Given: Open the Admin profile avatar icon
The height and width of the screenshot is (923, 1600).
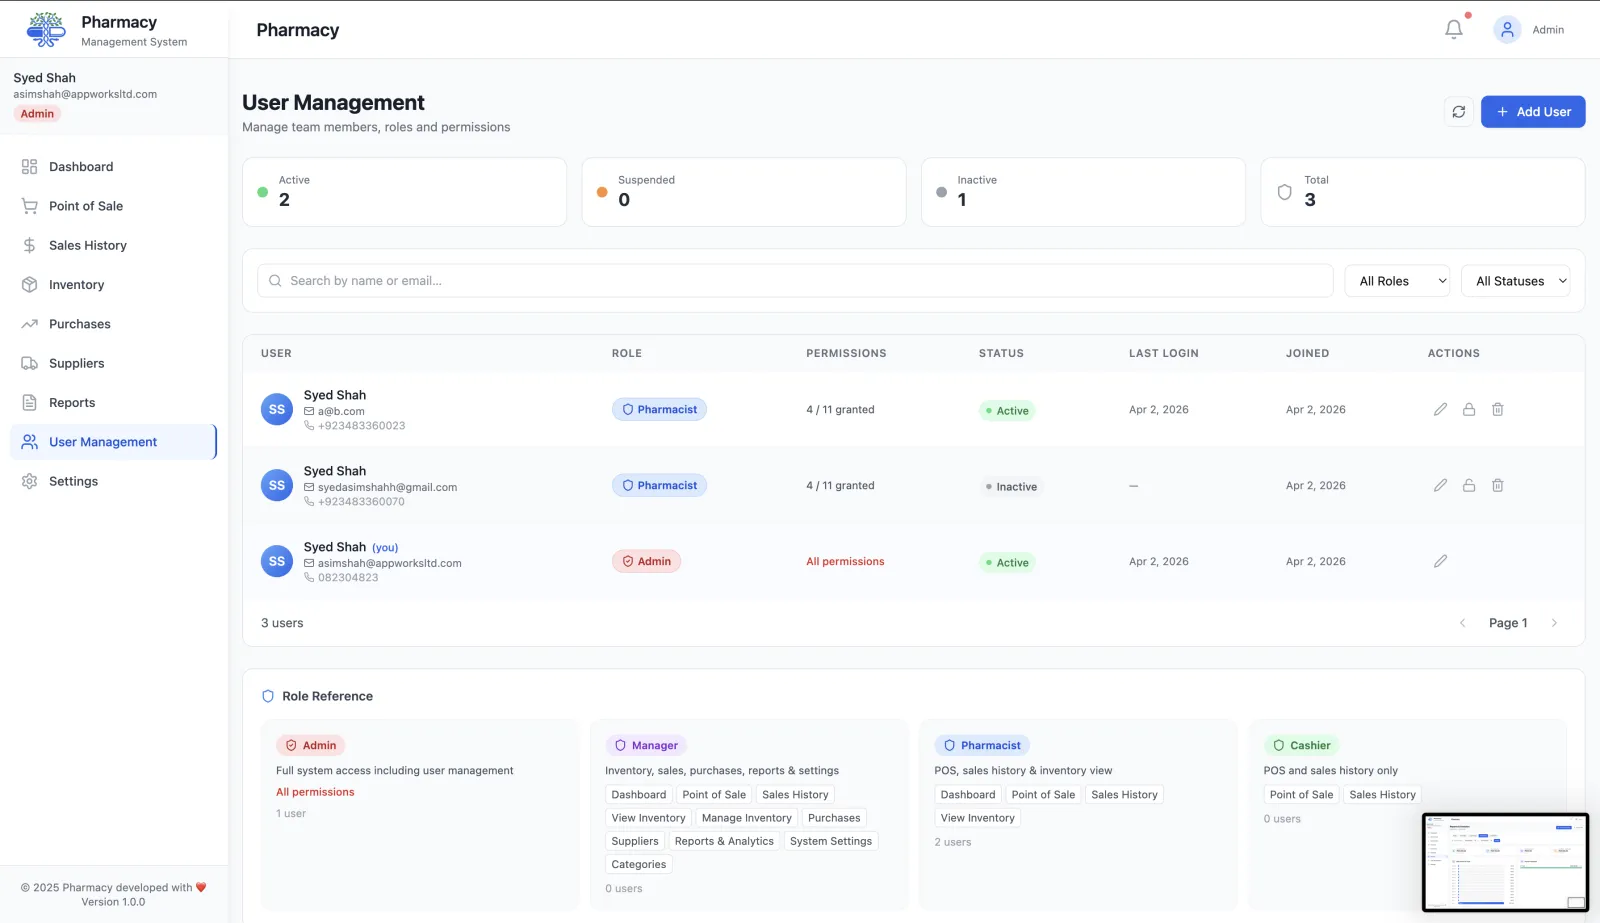Looking at the screenshot, I should pyautogui.click(x=1507, y=30).
